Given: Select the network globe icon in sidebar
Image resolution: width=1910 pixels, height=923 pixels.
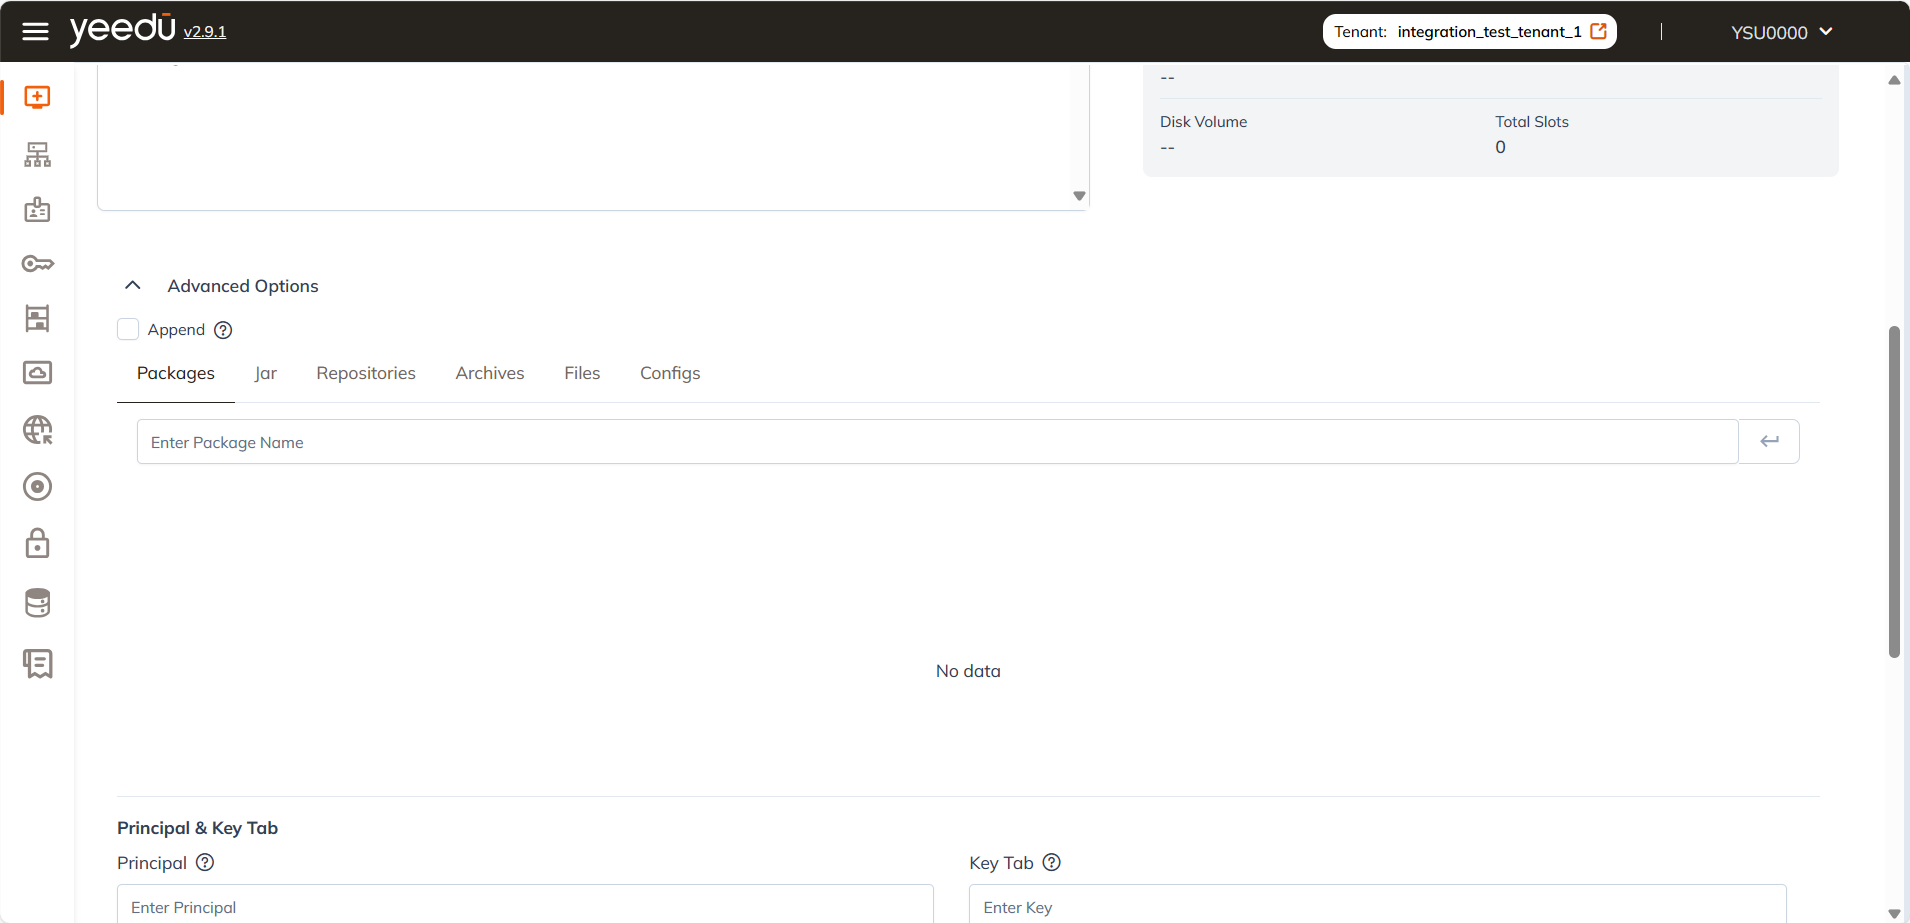Looking at the screenshot, I should point(36,430).
